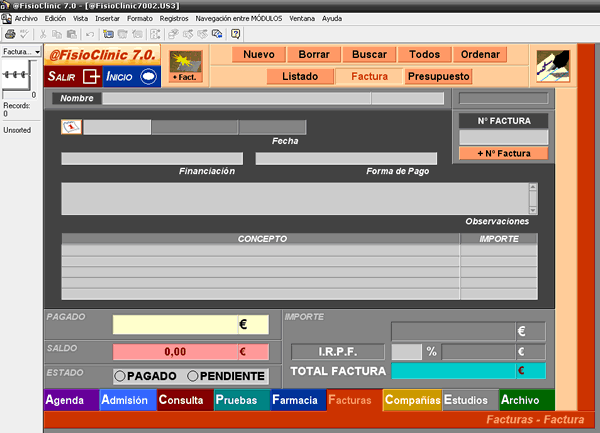Screen dimensions: 600x433
Task: Open the Forma de Pago field dropdown
Action: (346, 159)
